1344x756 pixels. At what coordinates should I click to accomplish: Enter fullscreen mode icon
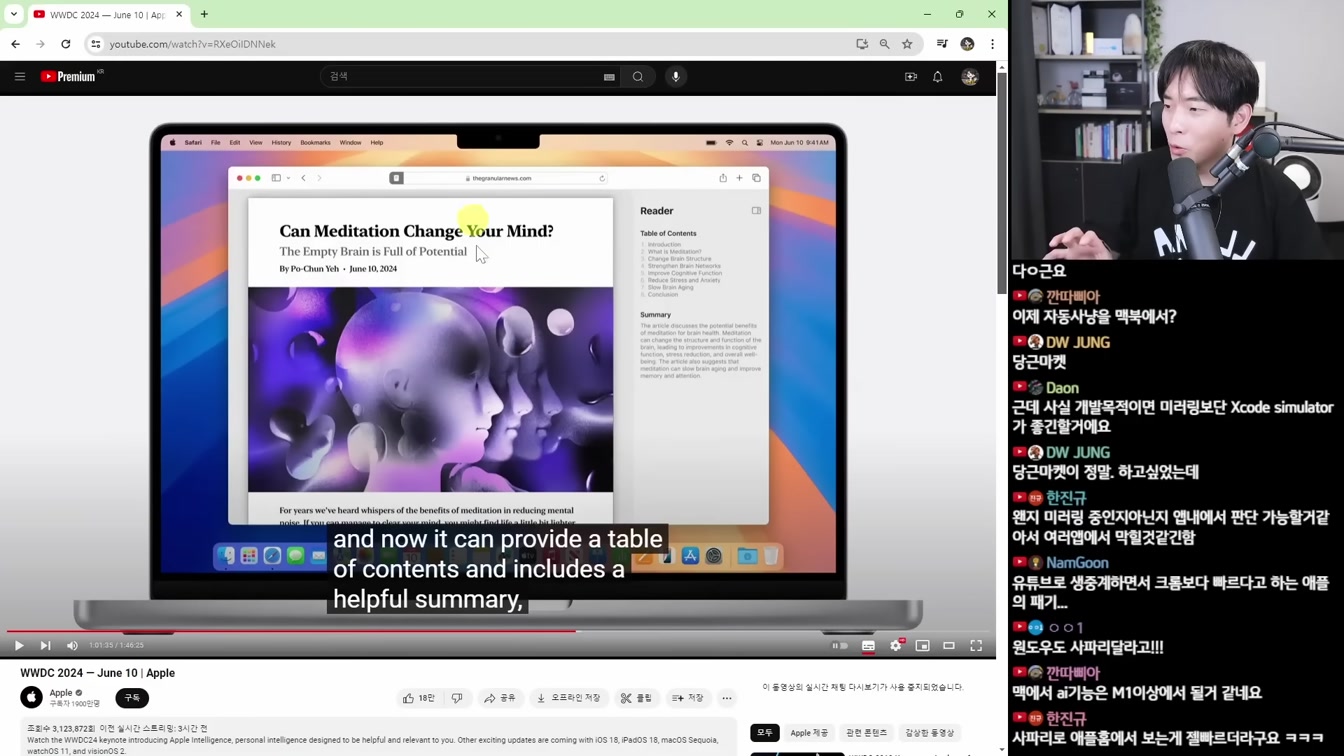[976, 646]
